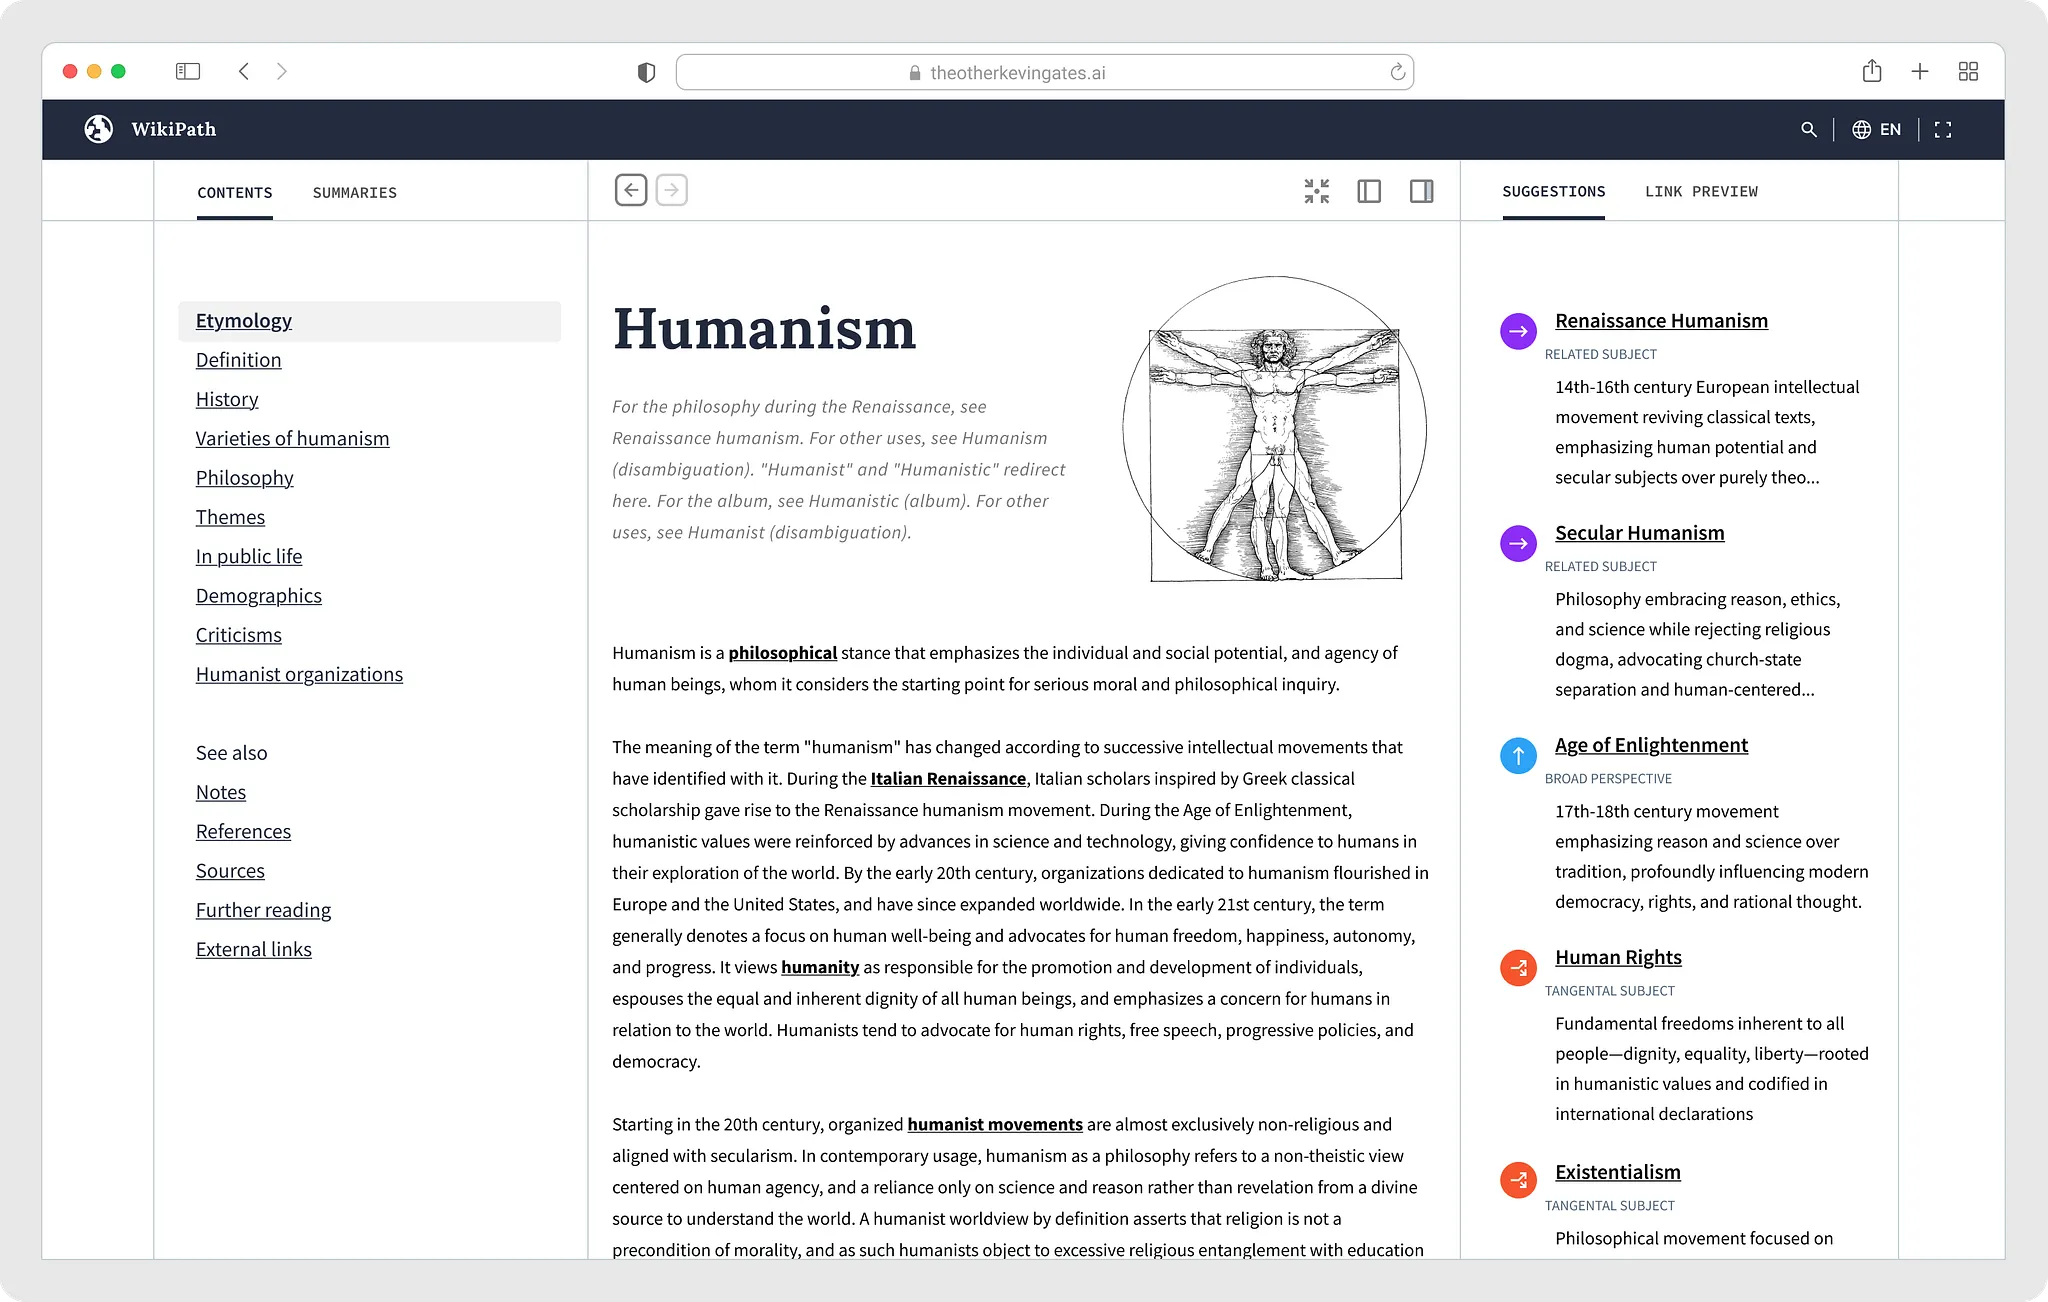Open search with the magnifier icon
Image resolution: width=2048 pixels, height=1302 pixels.
click(x=1808, y=130)
